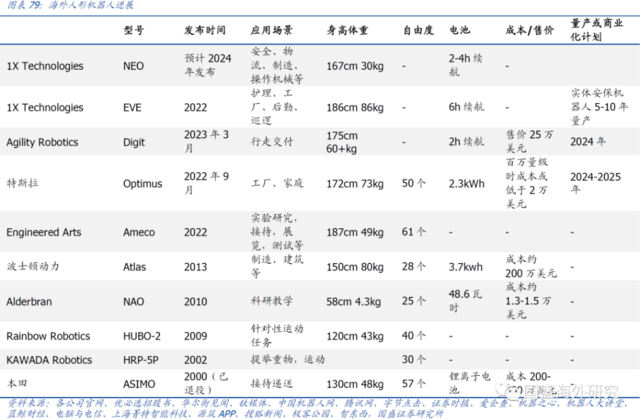
Task: Select the "发布时间" column header
Action: tap(205, 30)
